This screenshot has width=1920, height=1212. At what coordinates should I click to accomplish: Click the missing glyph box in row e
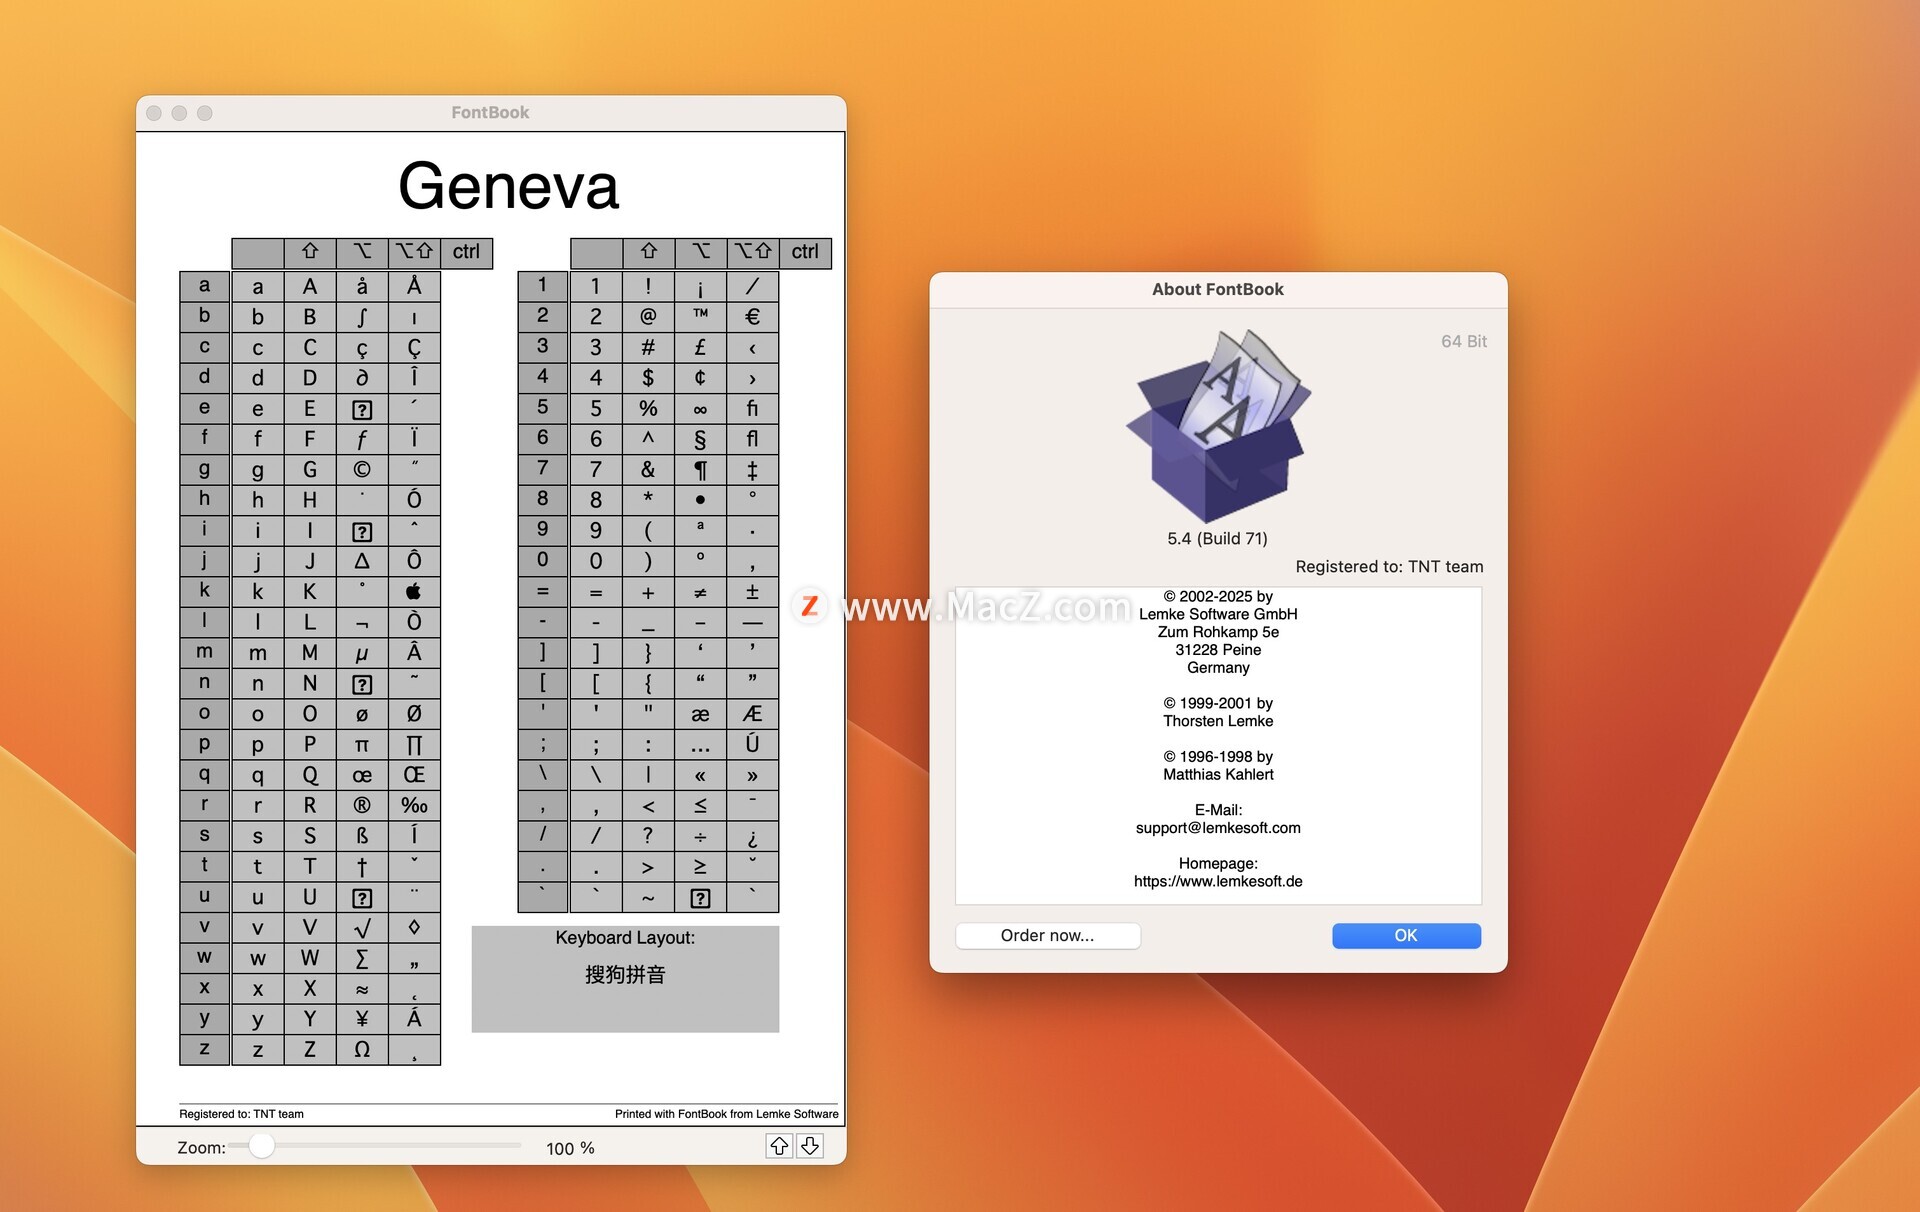point(362,408)
